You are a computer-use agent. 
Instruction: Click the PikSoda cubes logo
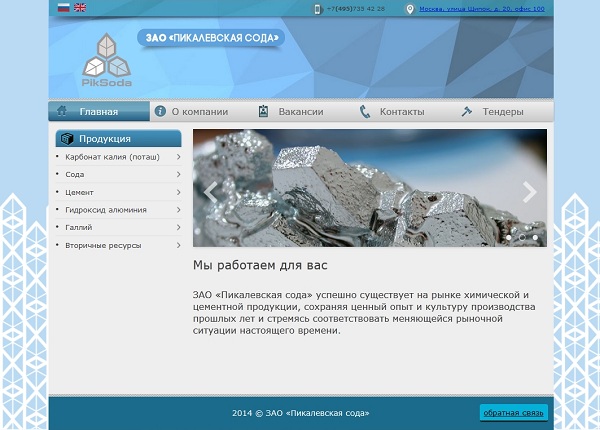(107, 60)
